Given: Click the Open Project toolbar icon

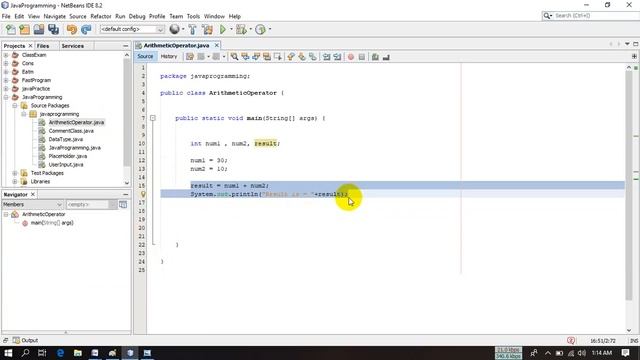Looking at the screenshot, I should coord(39,29).
